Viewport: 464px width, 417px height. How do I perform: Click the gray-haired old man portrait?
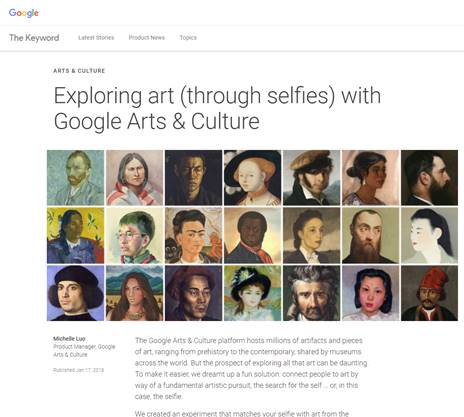(x=312, y=293)
